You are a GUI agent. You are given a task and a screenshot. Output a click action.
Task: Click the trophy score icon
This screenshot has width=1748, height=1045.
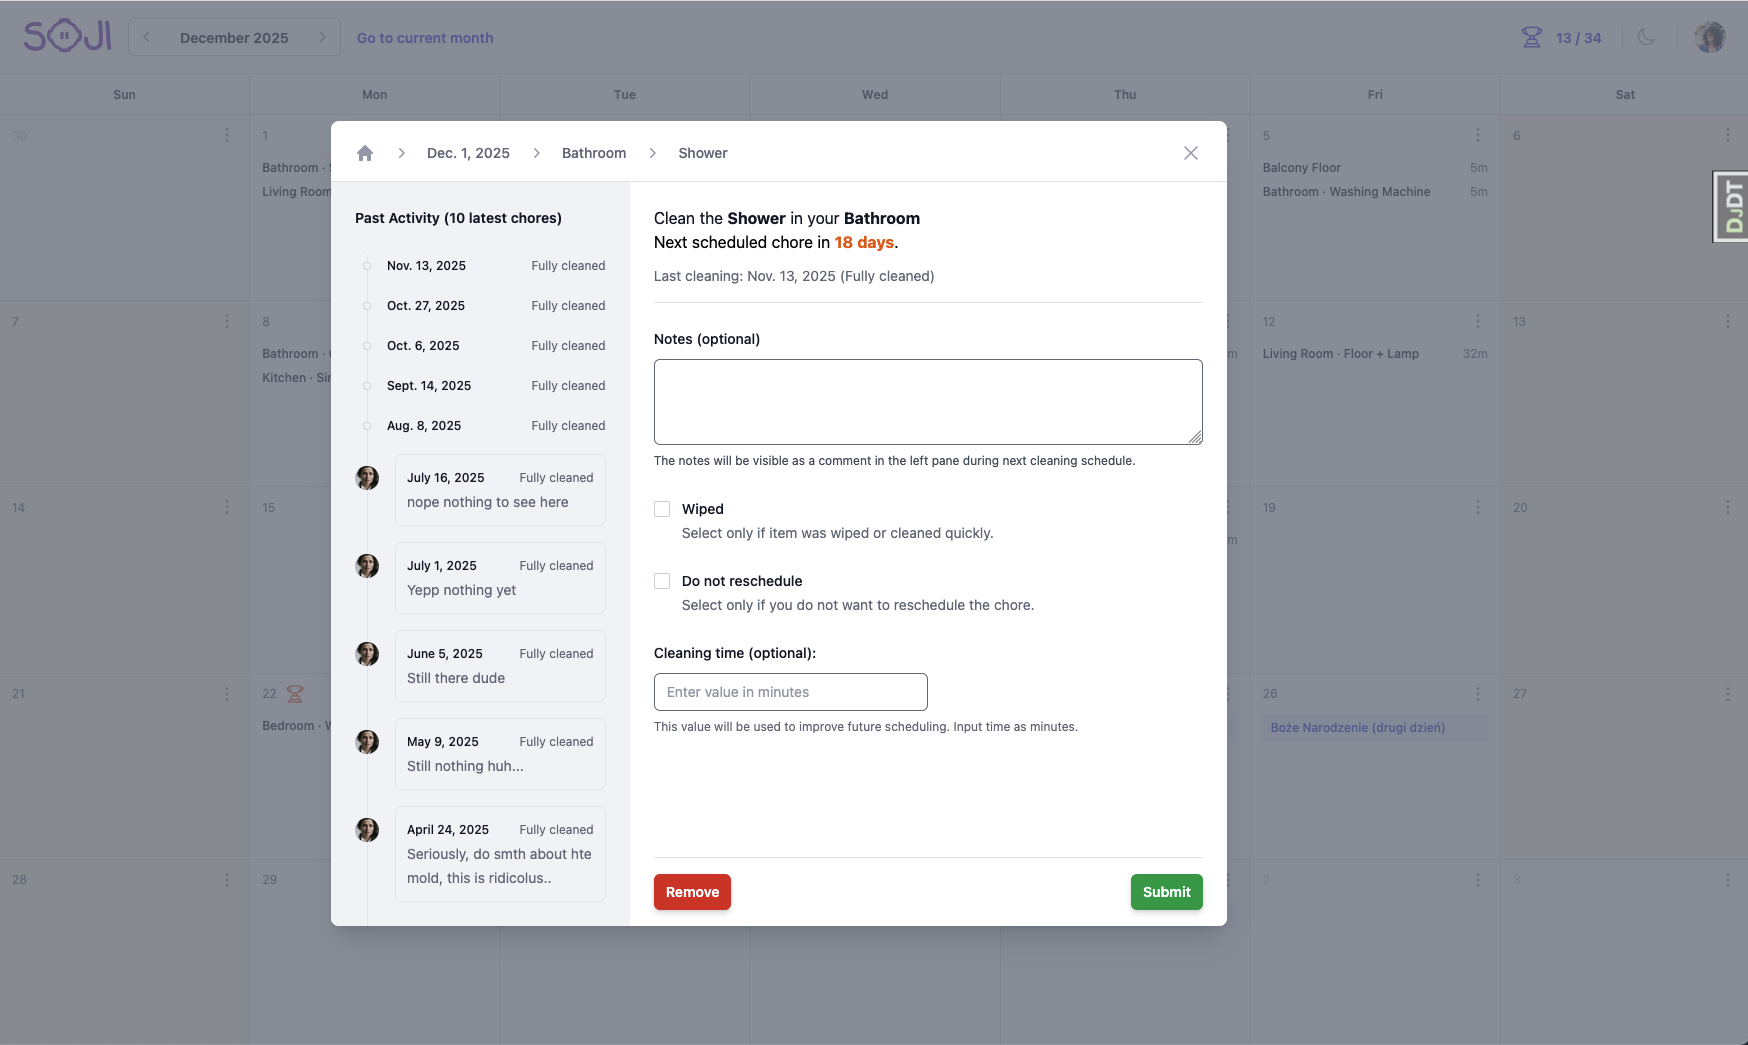pyautogui.click(x=1531, y=38)
